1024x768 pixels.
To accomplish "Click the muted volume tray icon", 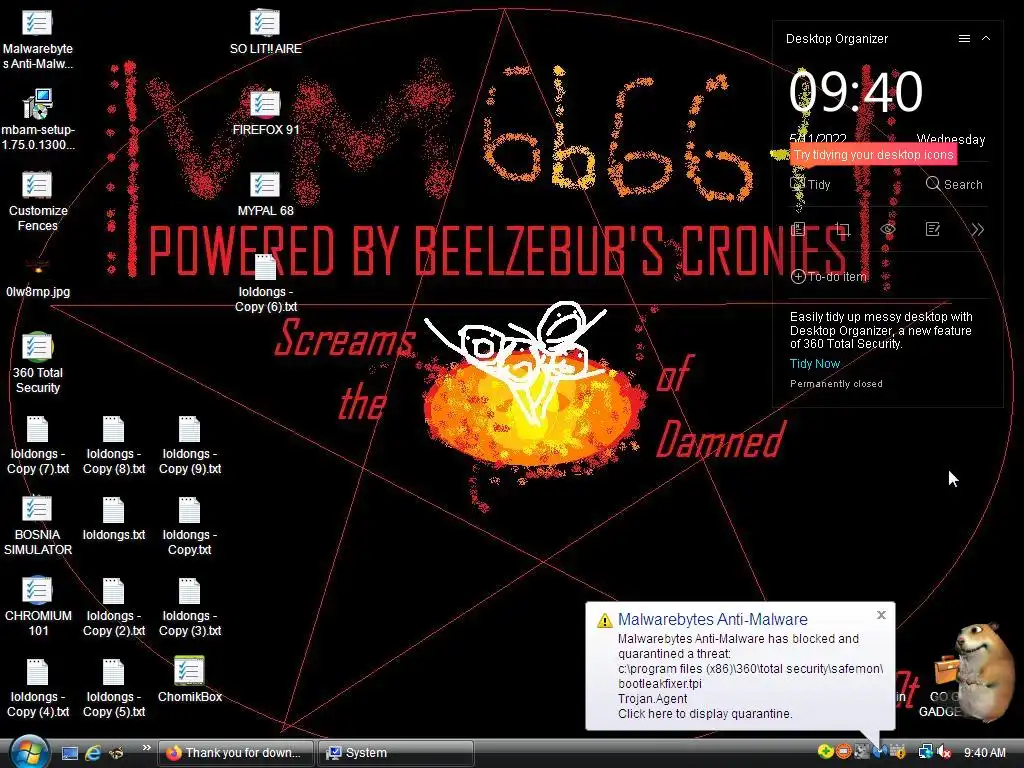I will point(943,752).
